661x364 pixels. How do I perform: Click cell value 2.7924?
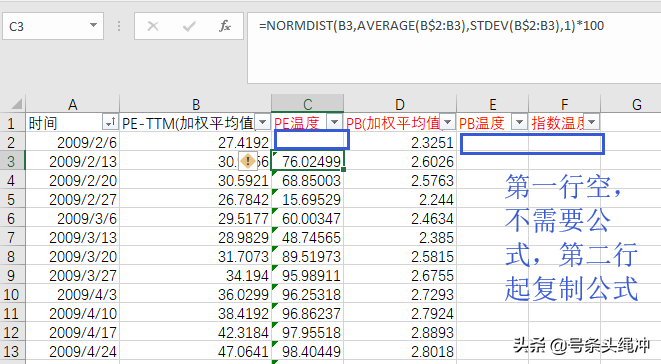click(400, 313)
